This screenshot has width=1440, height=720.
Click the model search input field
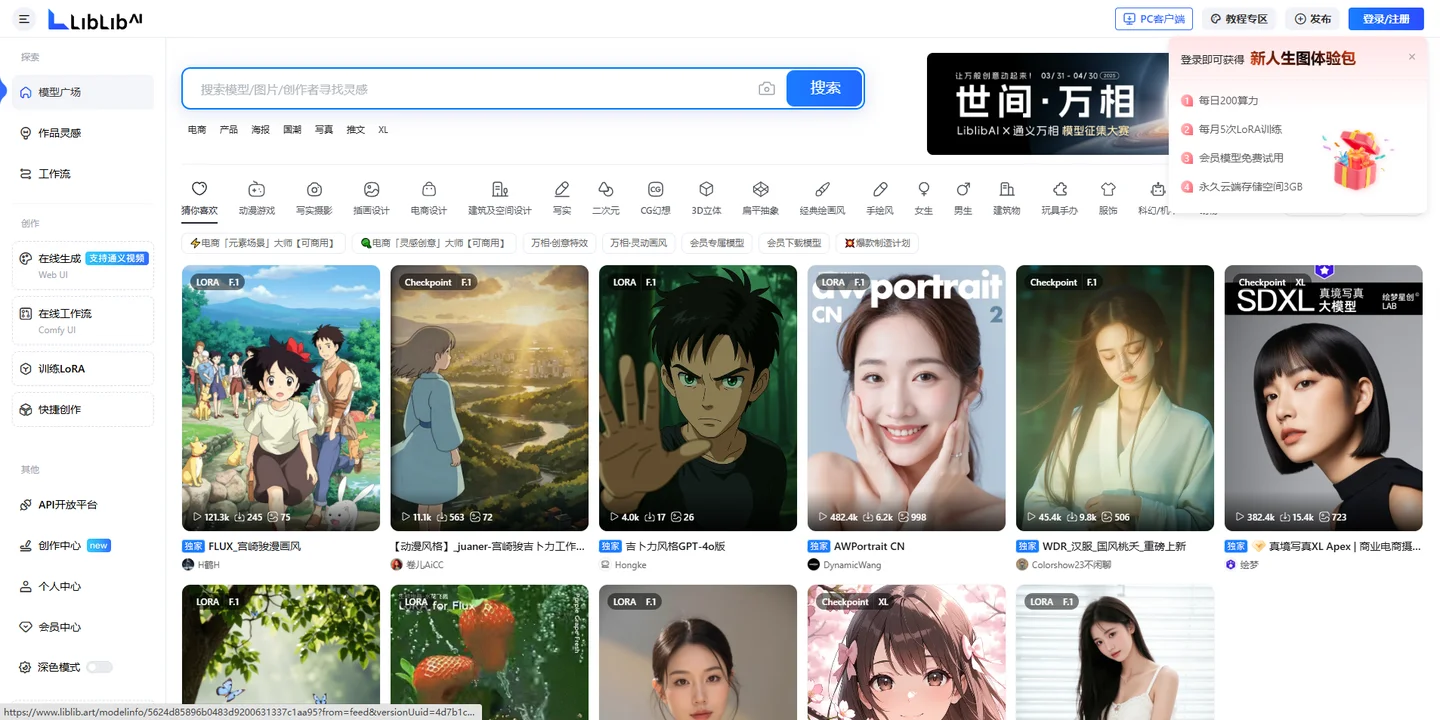[x=470, y=89]
